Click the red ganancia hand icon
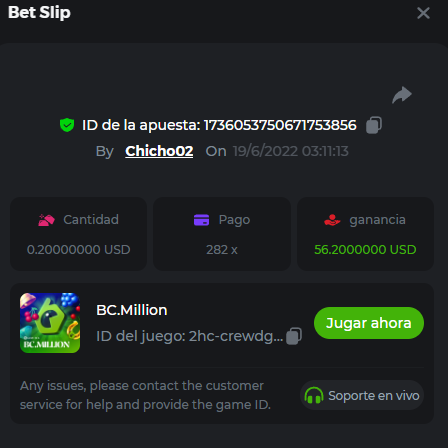 click(332, 220)
